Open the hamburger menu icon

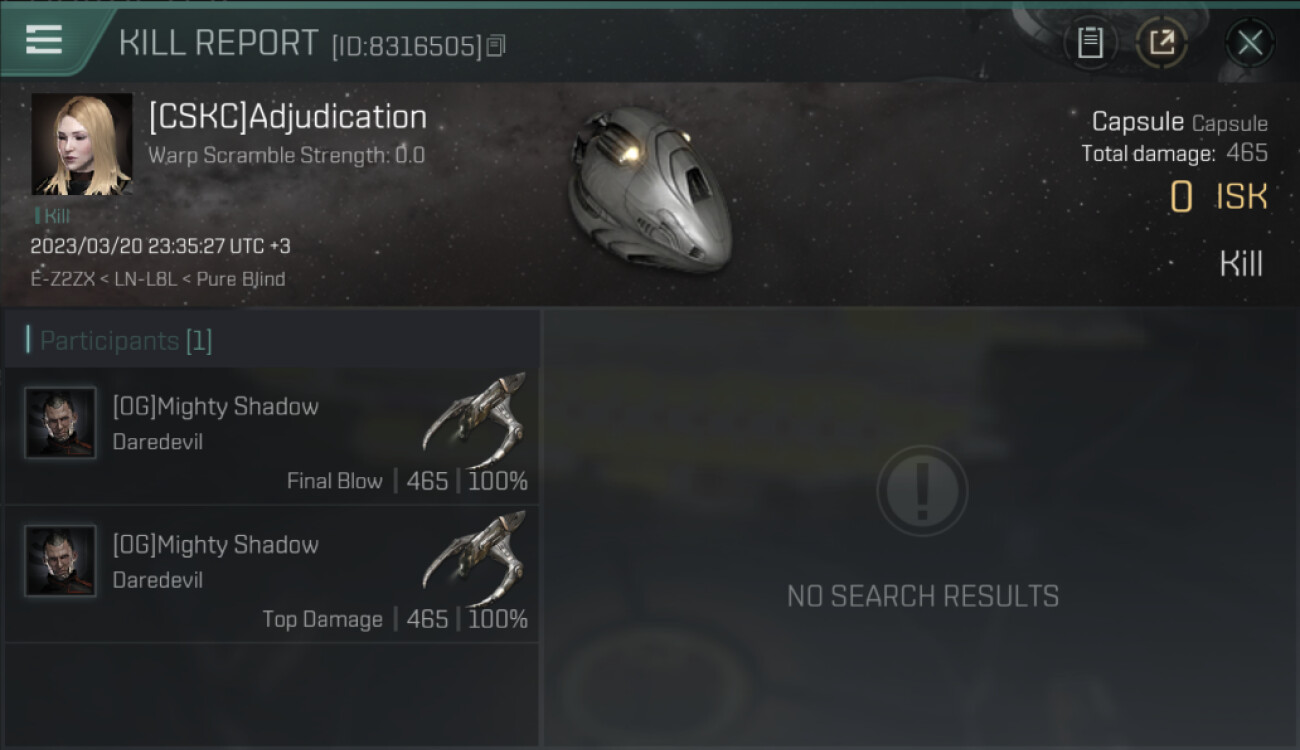click(44, 40)
